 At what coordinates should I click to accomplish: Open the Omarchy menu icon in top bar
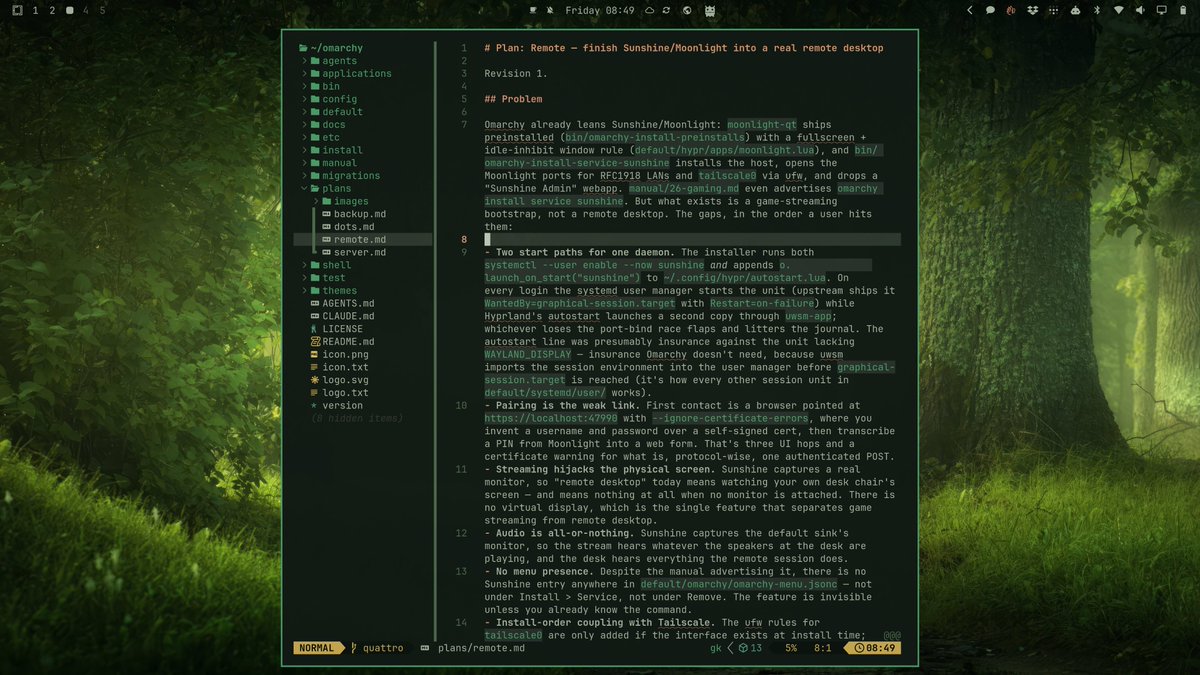[x=17, y=10]
